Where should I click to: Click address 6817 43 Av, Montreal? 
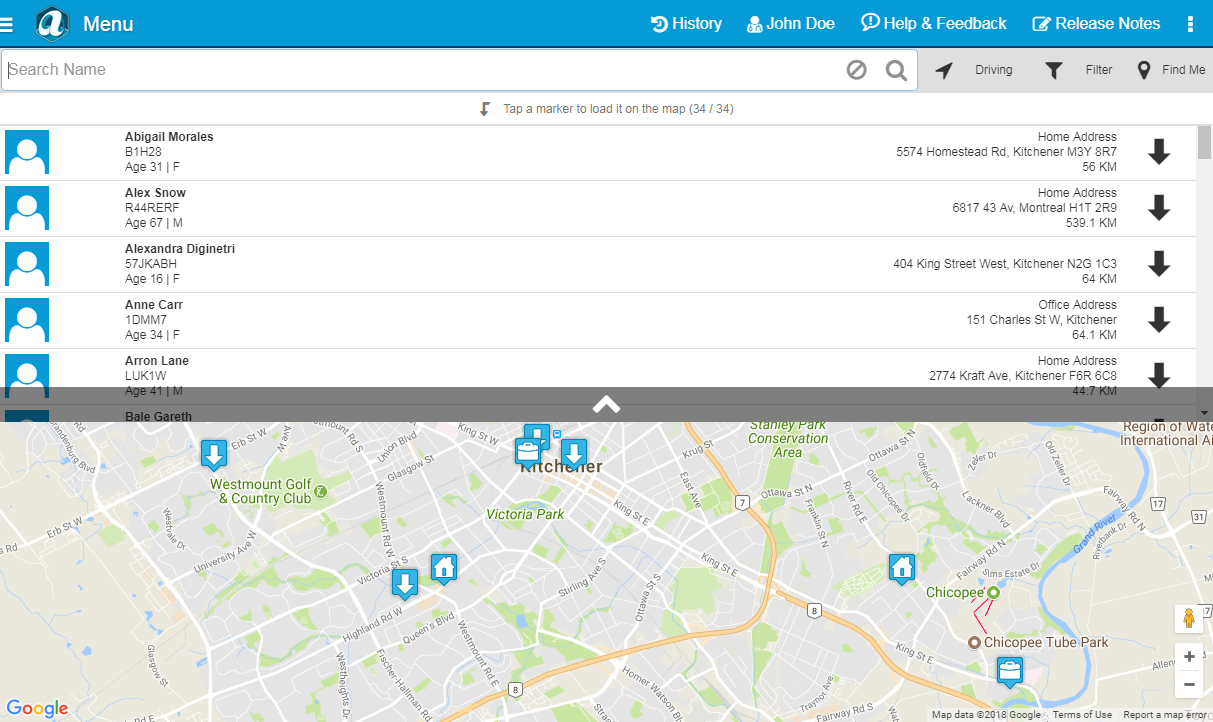pos(1034,208)
